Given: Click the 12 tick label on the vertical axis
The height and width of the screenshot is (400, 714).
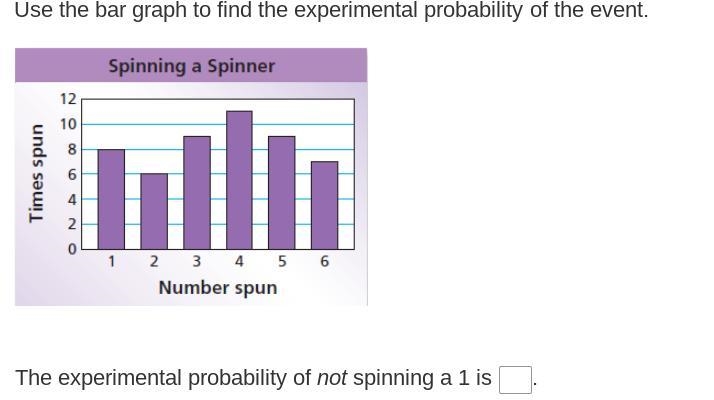Looking at the screenshot, I should (x=68, y=98).
